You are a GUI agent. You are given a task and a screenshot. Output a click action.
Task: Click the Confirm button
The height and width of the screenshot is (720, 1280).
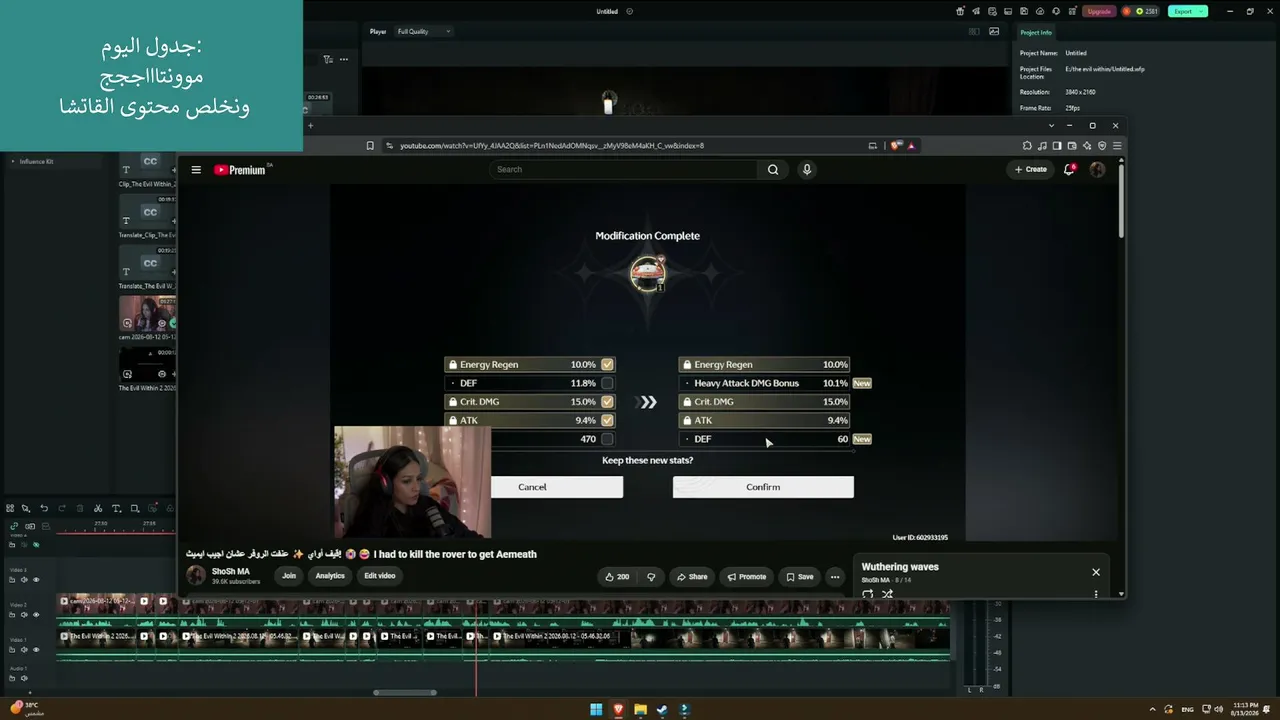[x=763, y=487]
